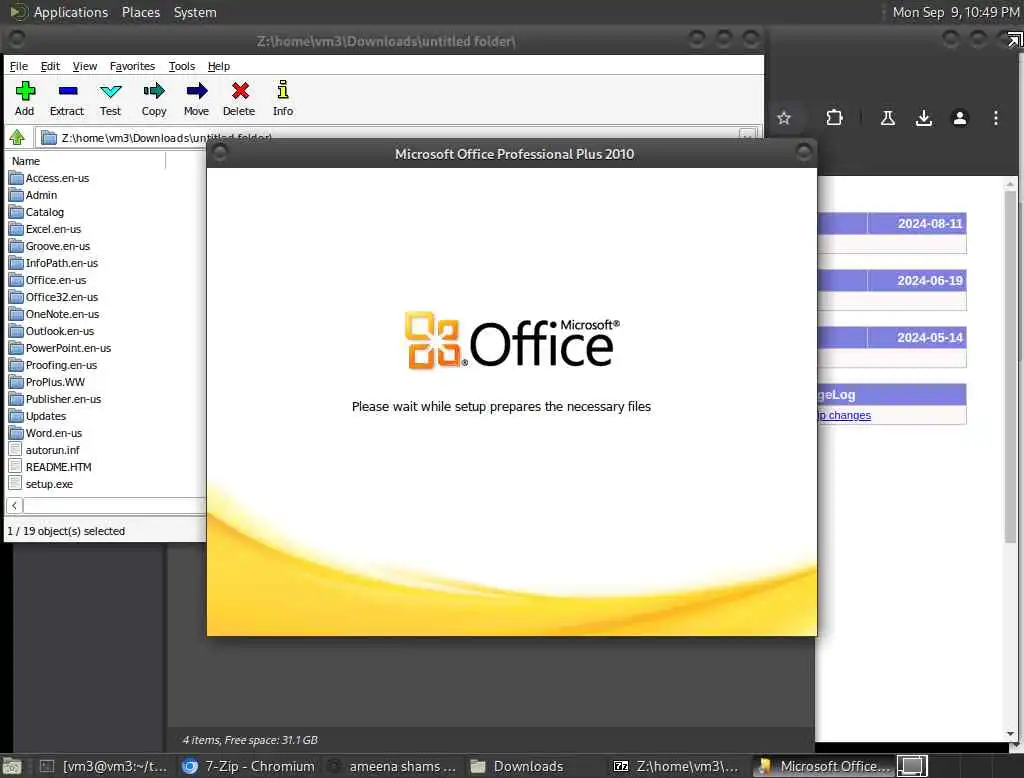Switch to 7-Zip - Chromium taskbar item

(x=249, y=766)
